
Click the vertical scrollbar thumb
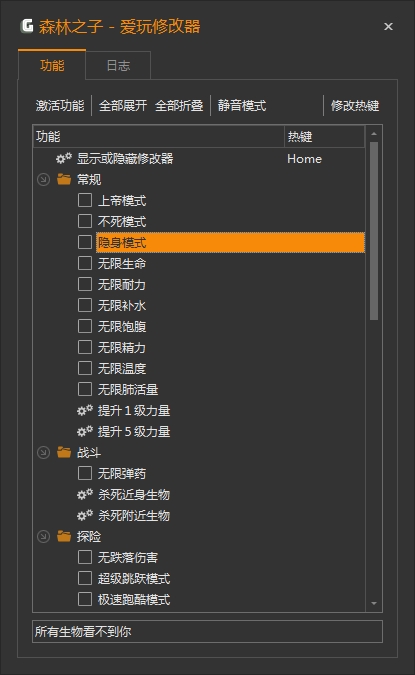point(374,231)
